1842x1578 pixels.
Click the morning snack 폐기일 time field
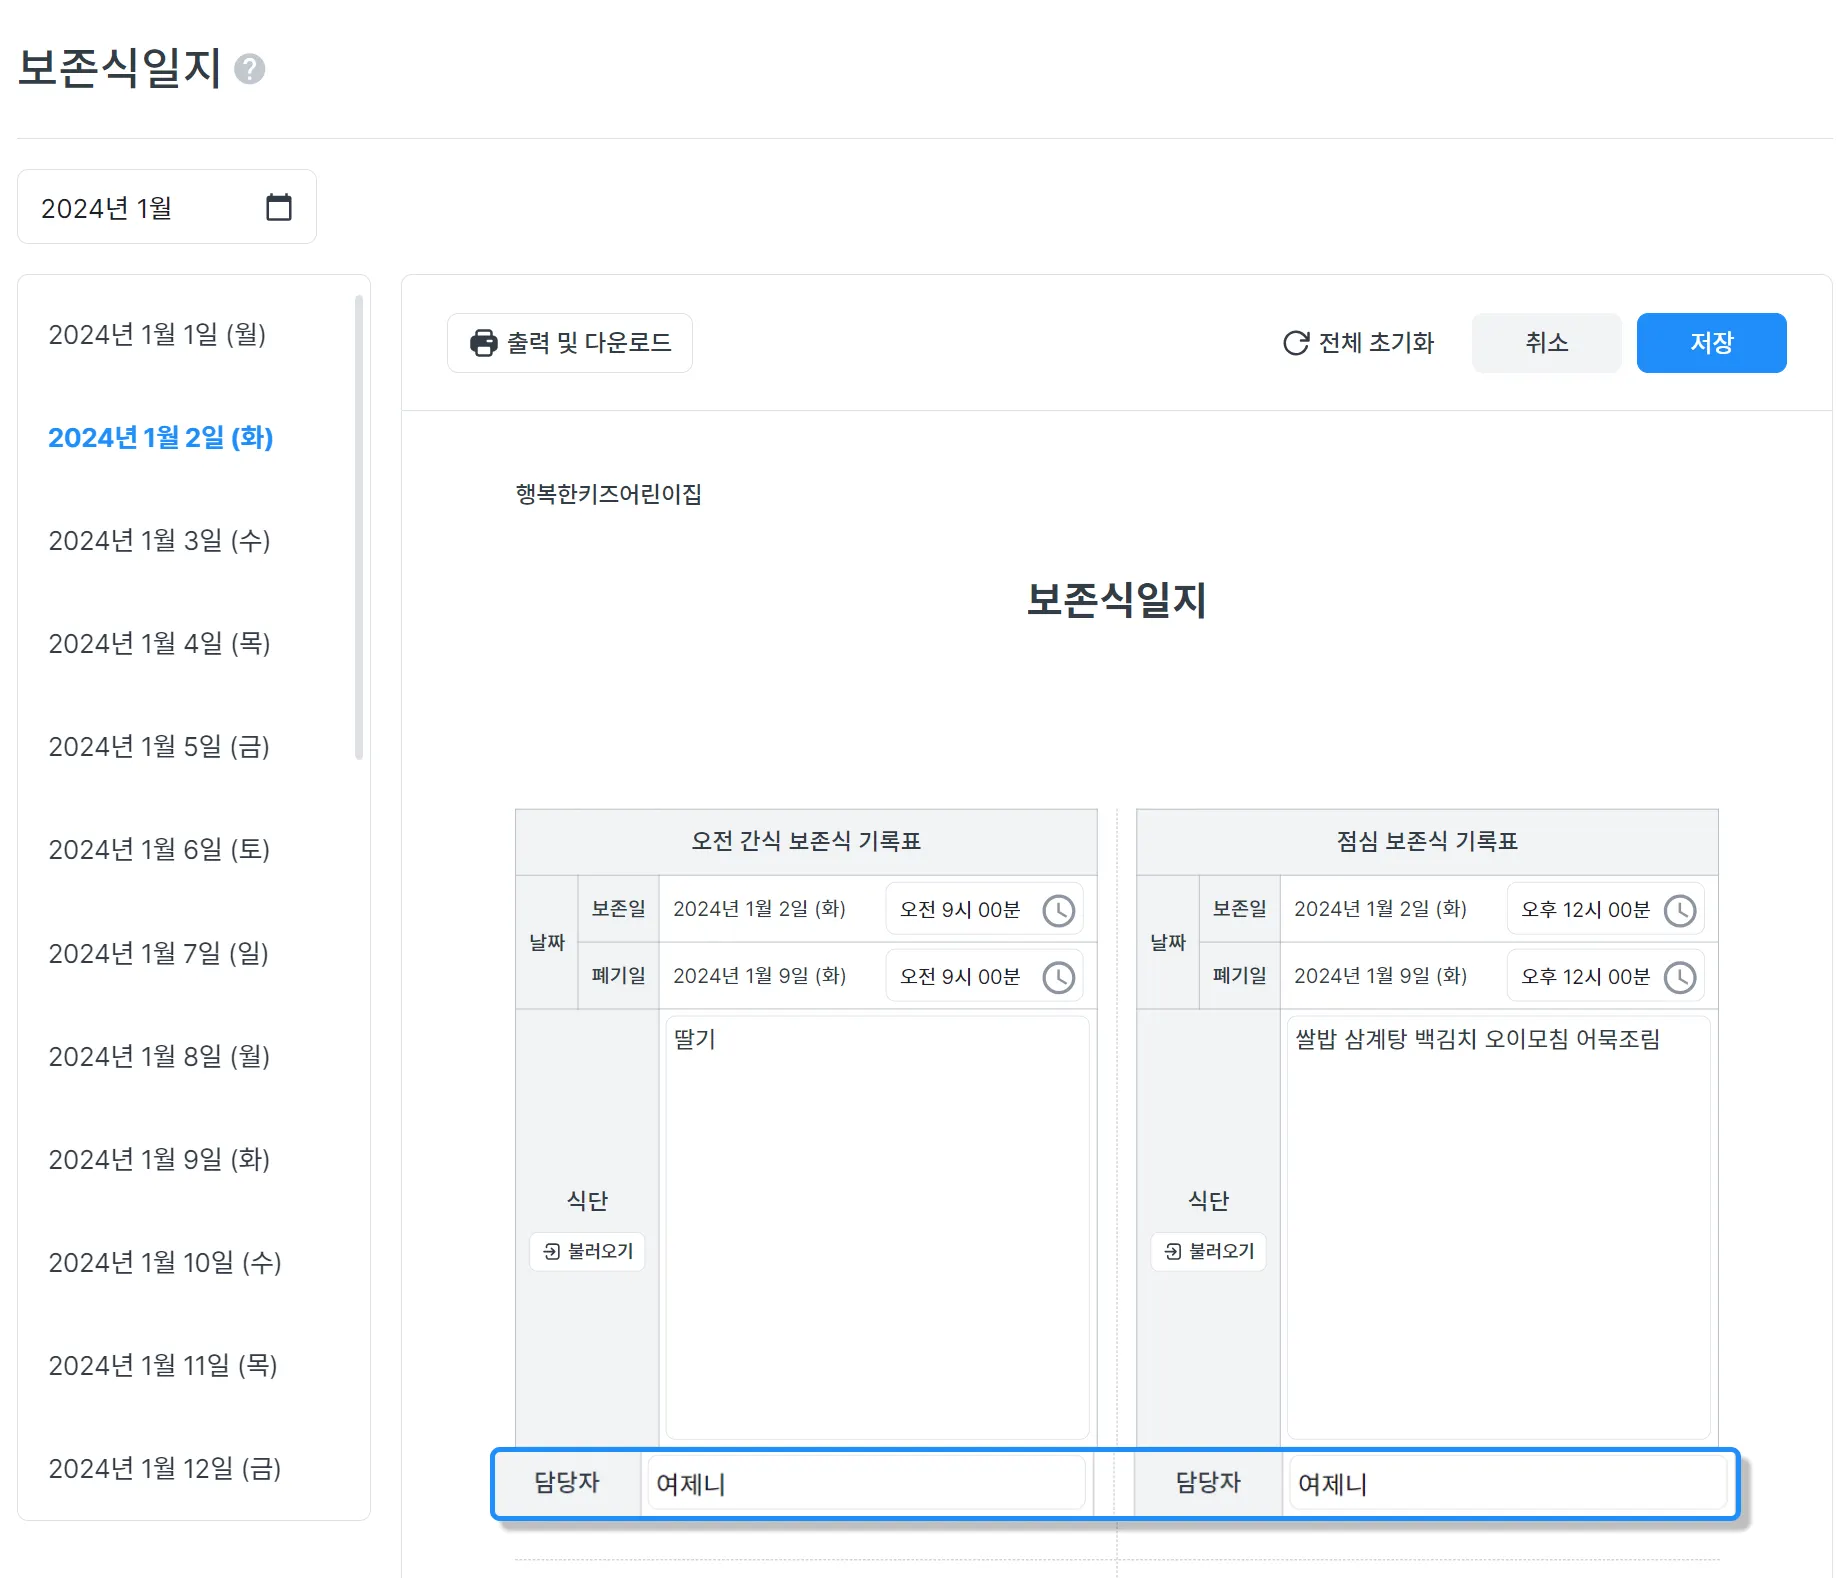pos(984,977)
